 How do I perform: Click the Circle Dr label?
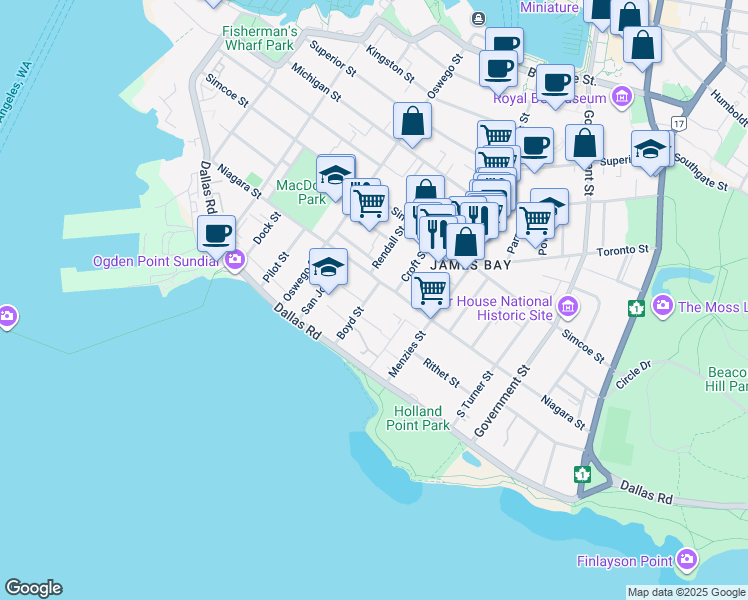click(x=633, y=374)
